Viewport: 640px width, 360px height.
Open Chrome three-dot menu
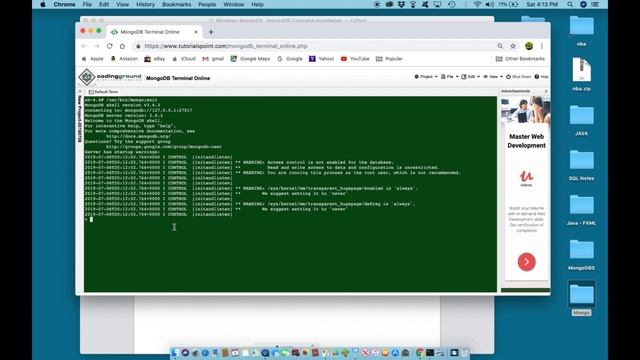(x=542, y=46)
